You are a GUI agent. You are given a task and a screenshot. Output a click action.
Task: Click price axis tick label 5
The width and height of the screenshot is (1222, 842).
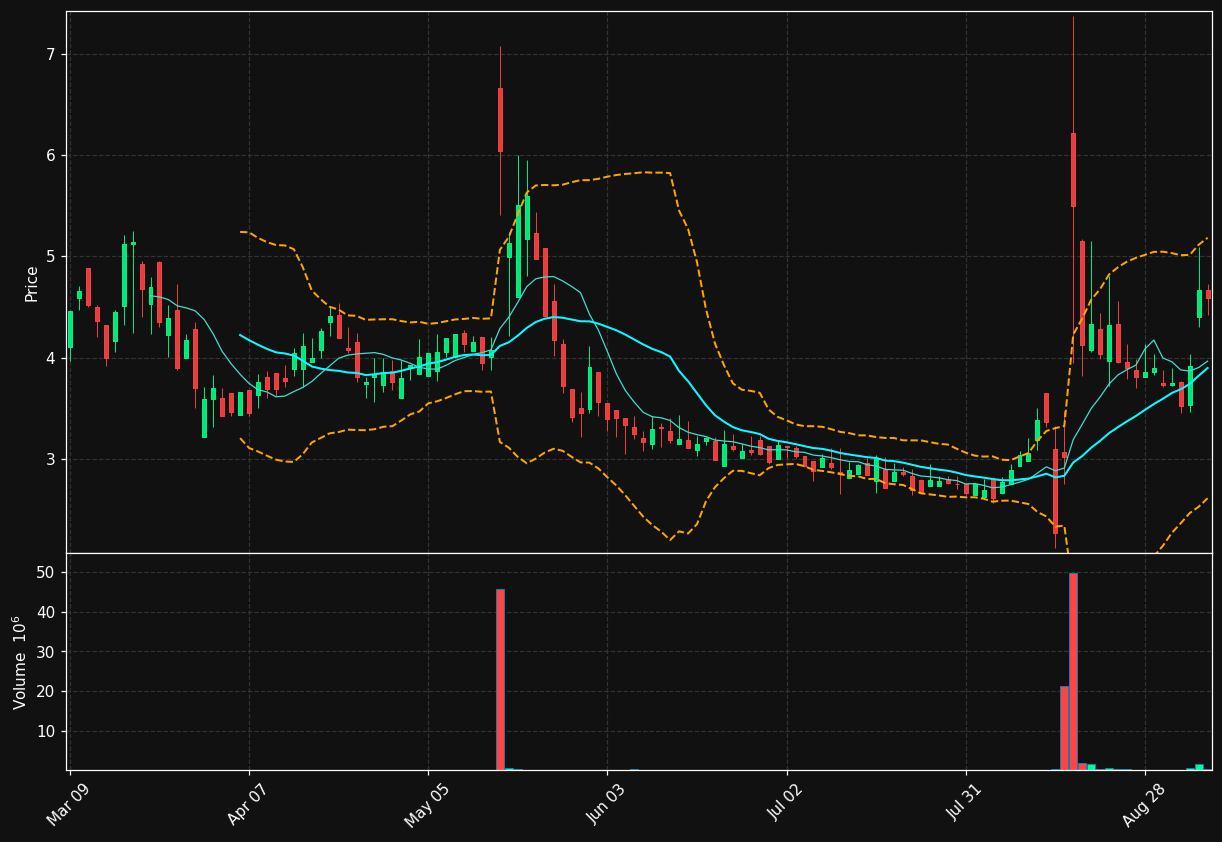pos(51,256)
